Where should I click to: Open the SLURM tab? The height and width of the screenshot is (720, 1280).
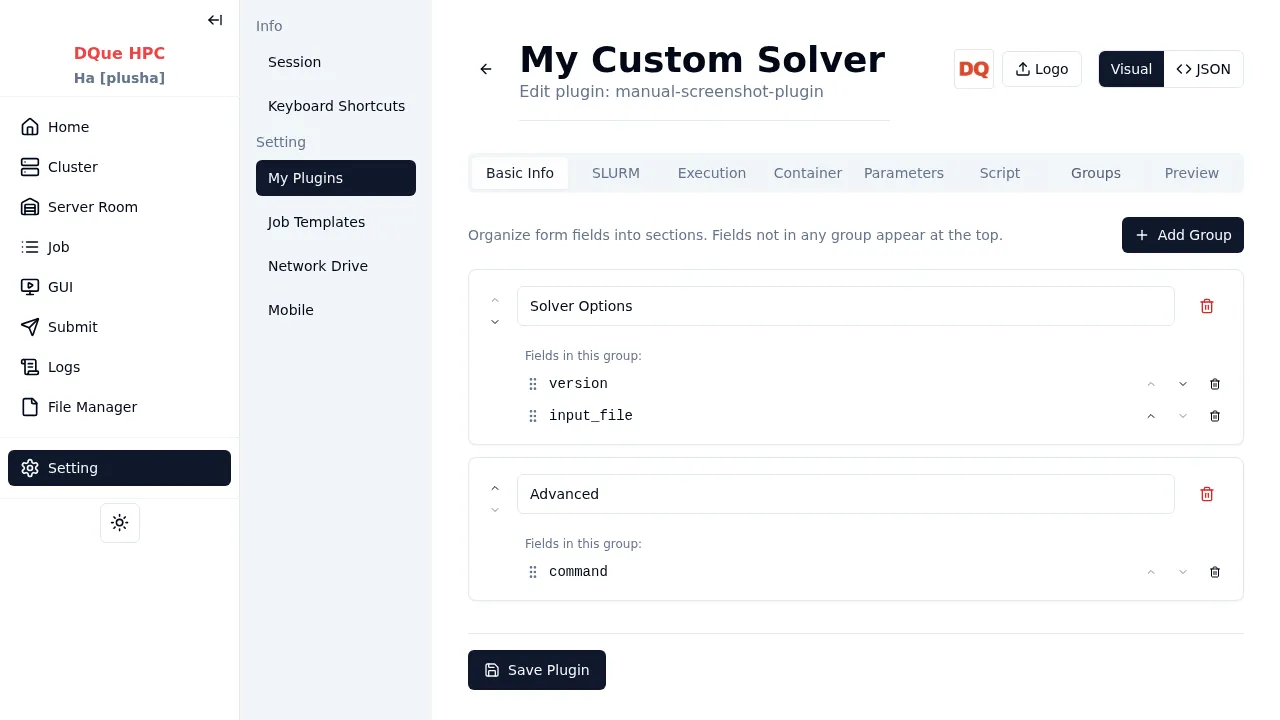click(x=616, y=173)
